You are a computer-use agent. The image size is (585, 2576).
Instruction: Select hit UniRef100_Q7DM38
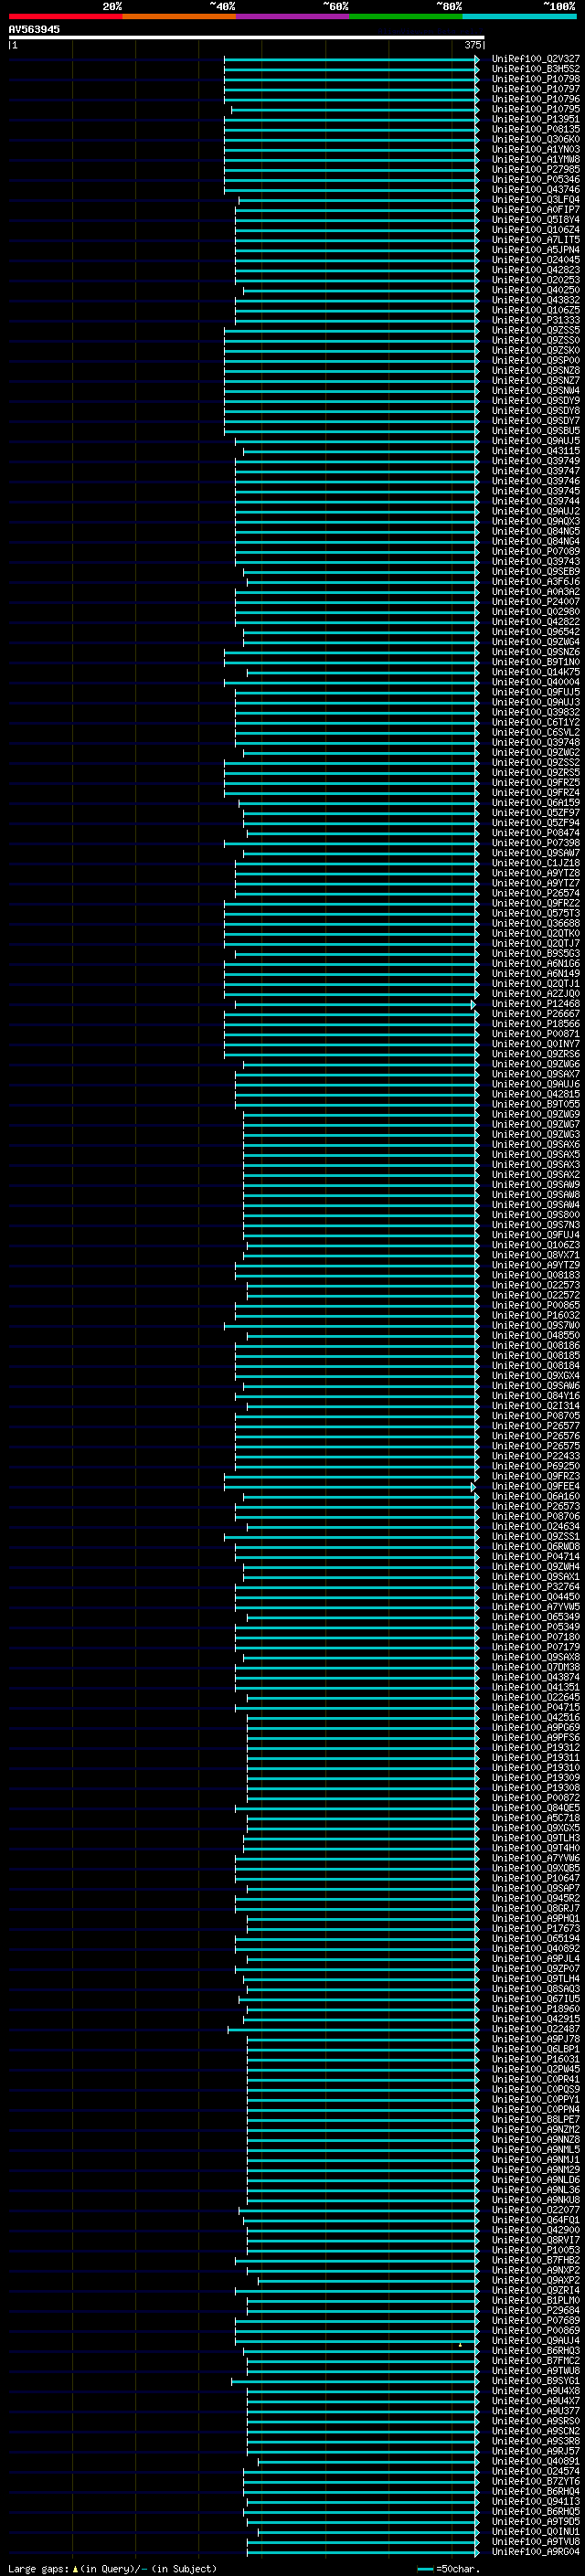point(535,1667)
